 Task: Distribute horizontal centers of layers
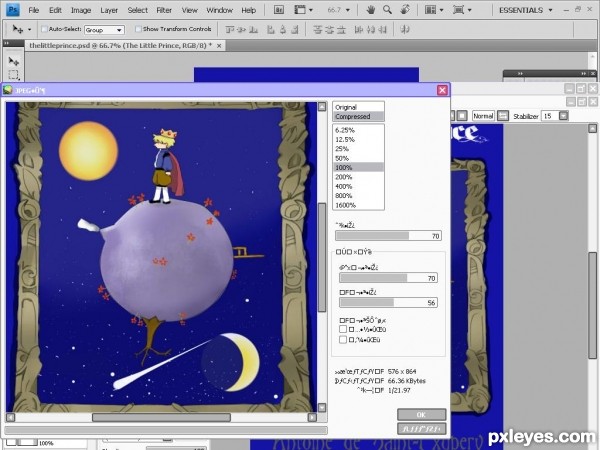point(370,29)
